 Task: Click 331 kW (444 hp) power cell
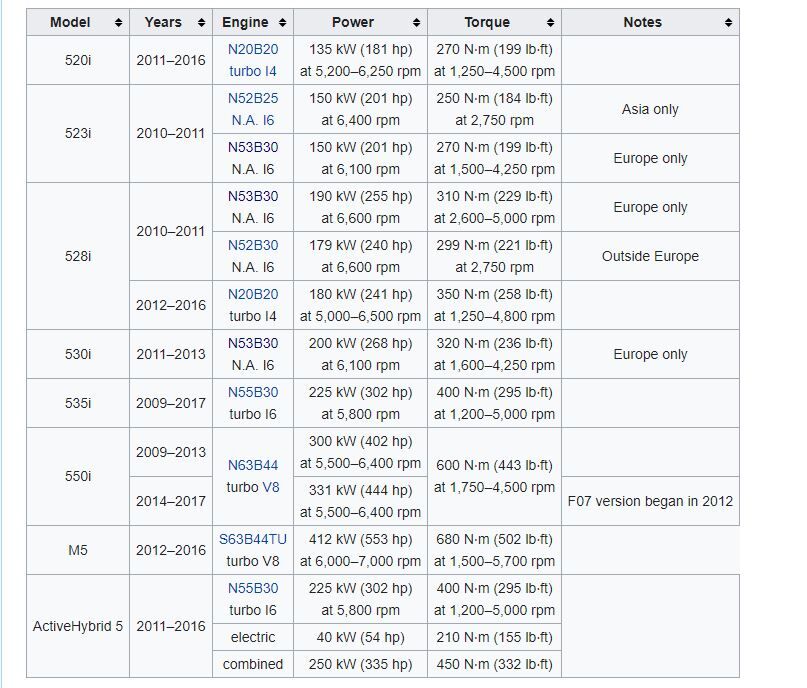360,501
